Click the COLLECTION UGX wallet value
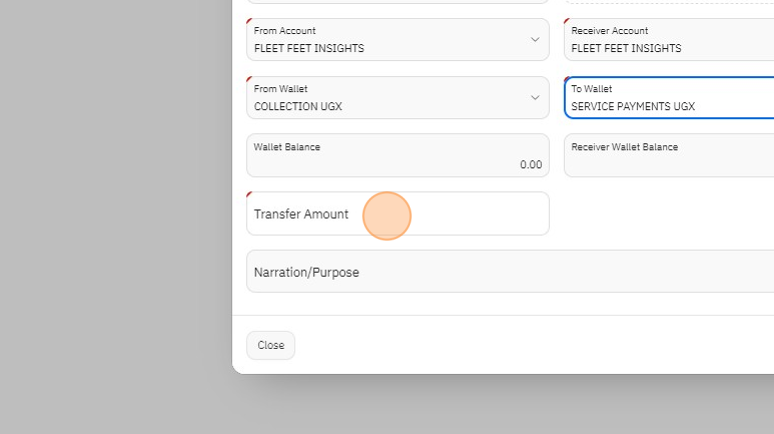774x434 pixels. (x=298, y=106)
